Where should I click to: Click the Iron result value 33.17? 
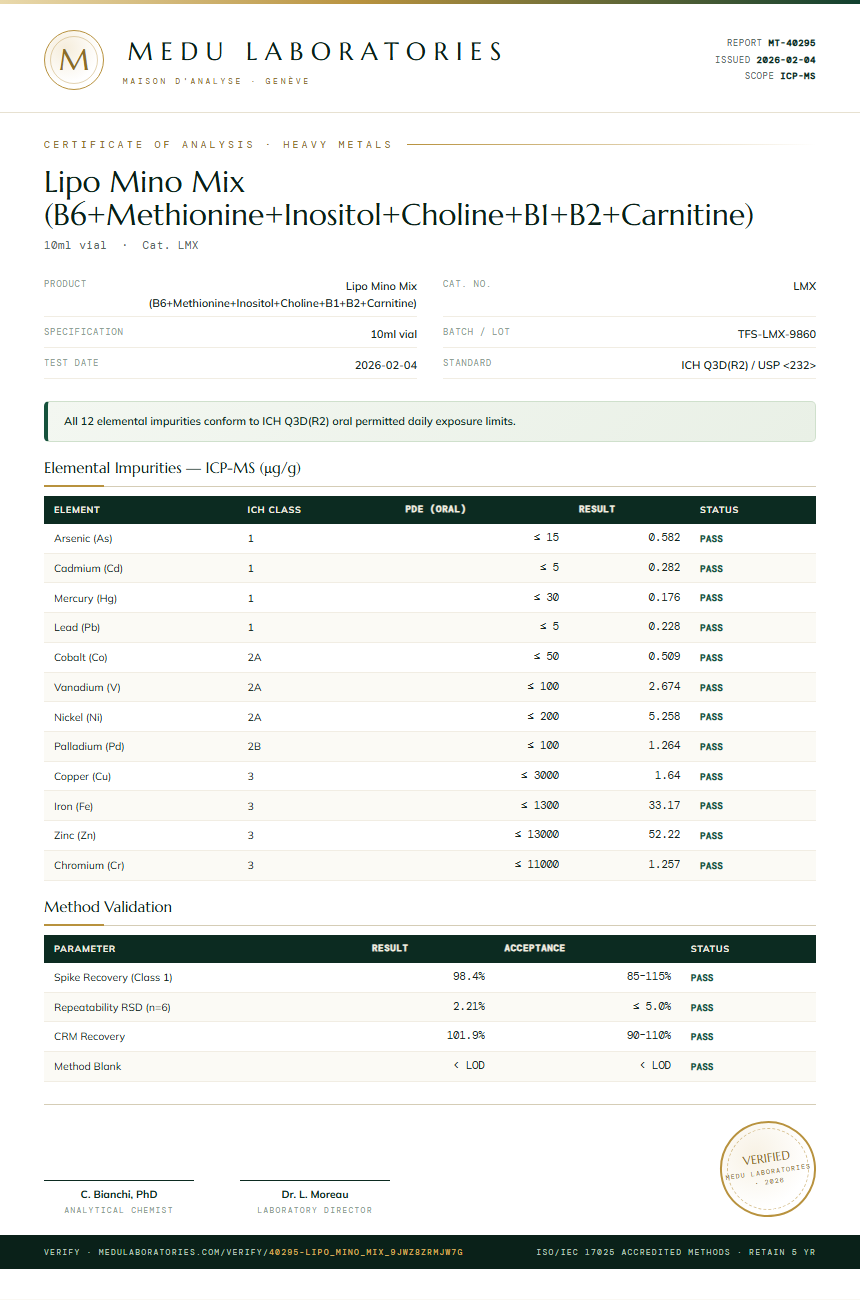664,805
